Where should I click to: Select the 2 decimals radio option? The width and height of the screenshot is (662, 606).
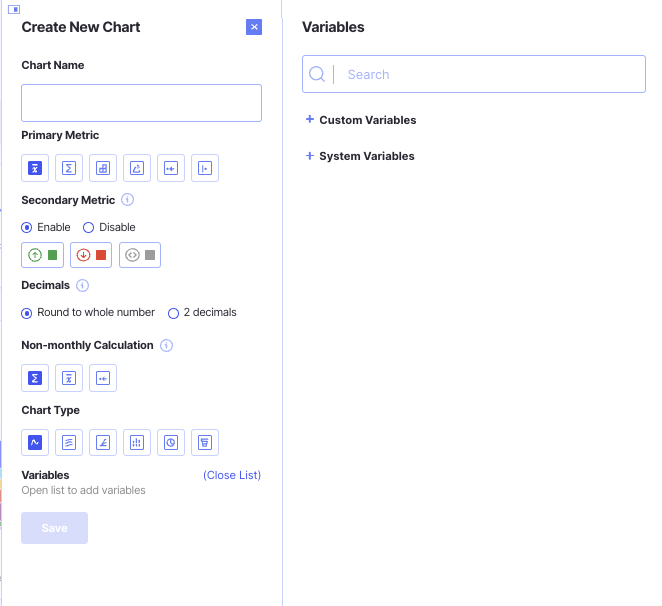[x=173, y=312]
